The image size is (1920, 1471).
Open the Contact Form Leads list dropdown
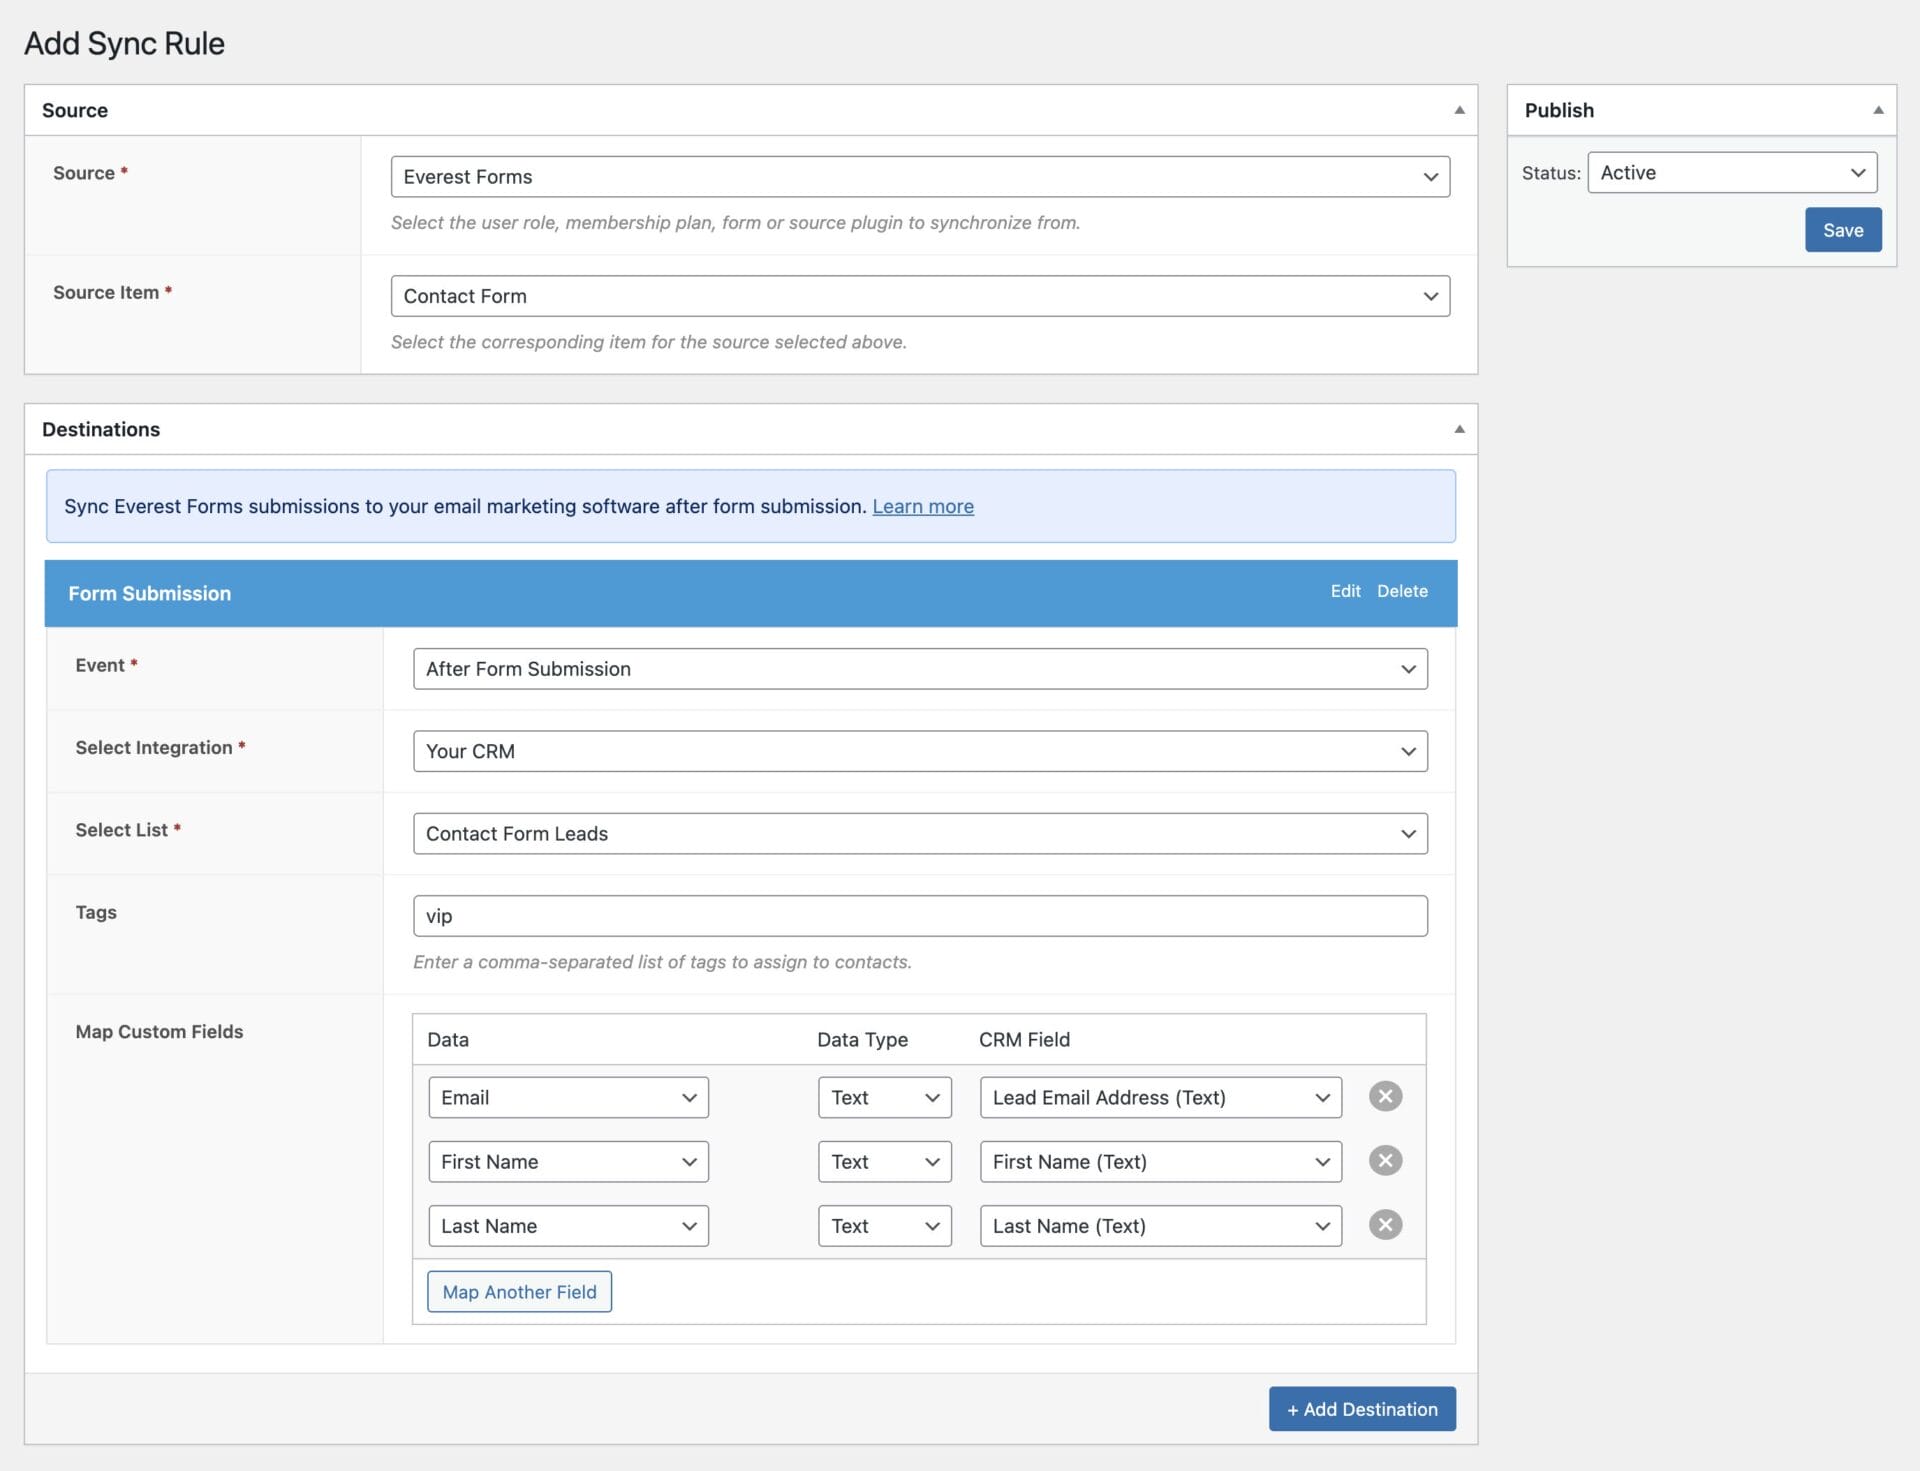pos(920,834)
